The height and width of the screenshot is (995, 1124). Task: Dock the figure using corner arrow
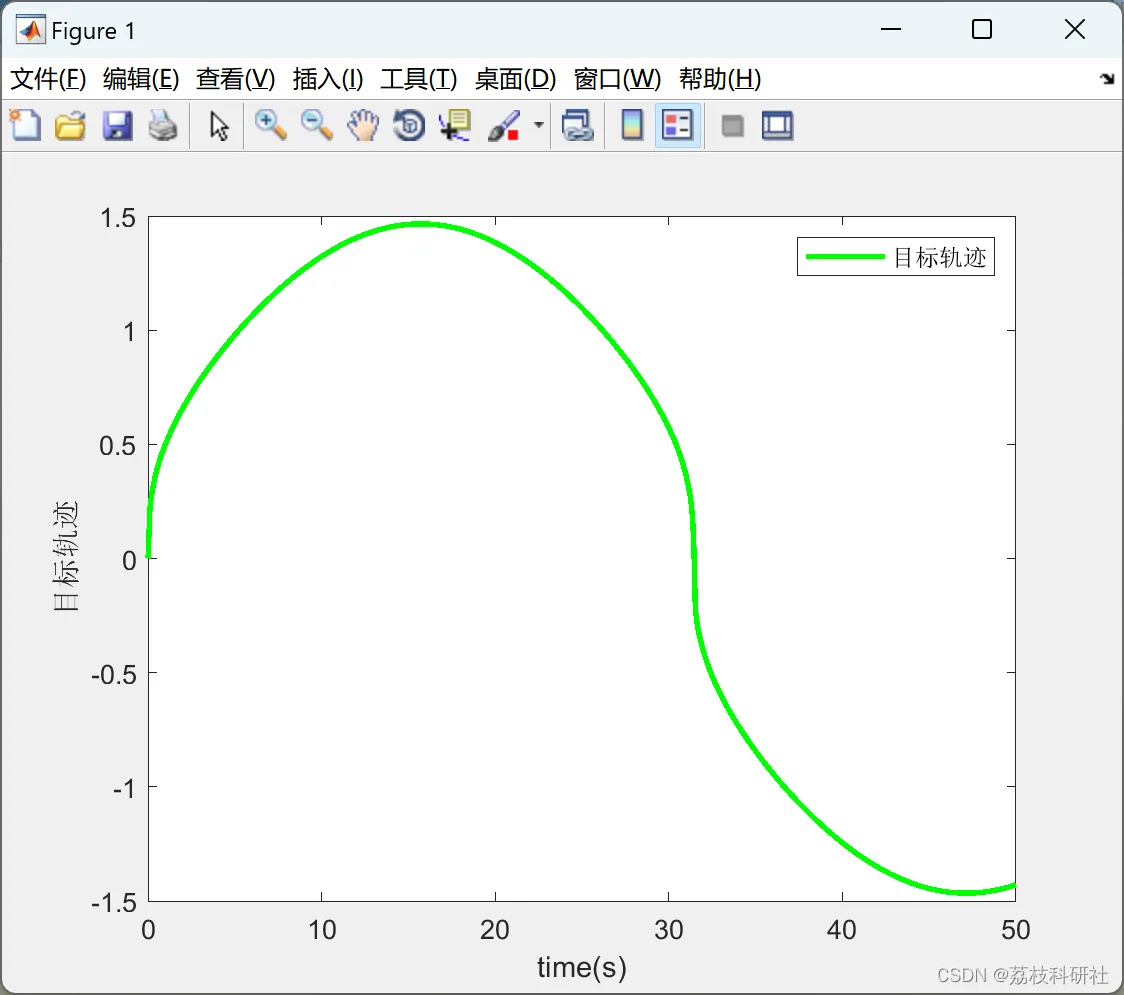point(1107,79)
